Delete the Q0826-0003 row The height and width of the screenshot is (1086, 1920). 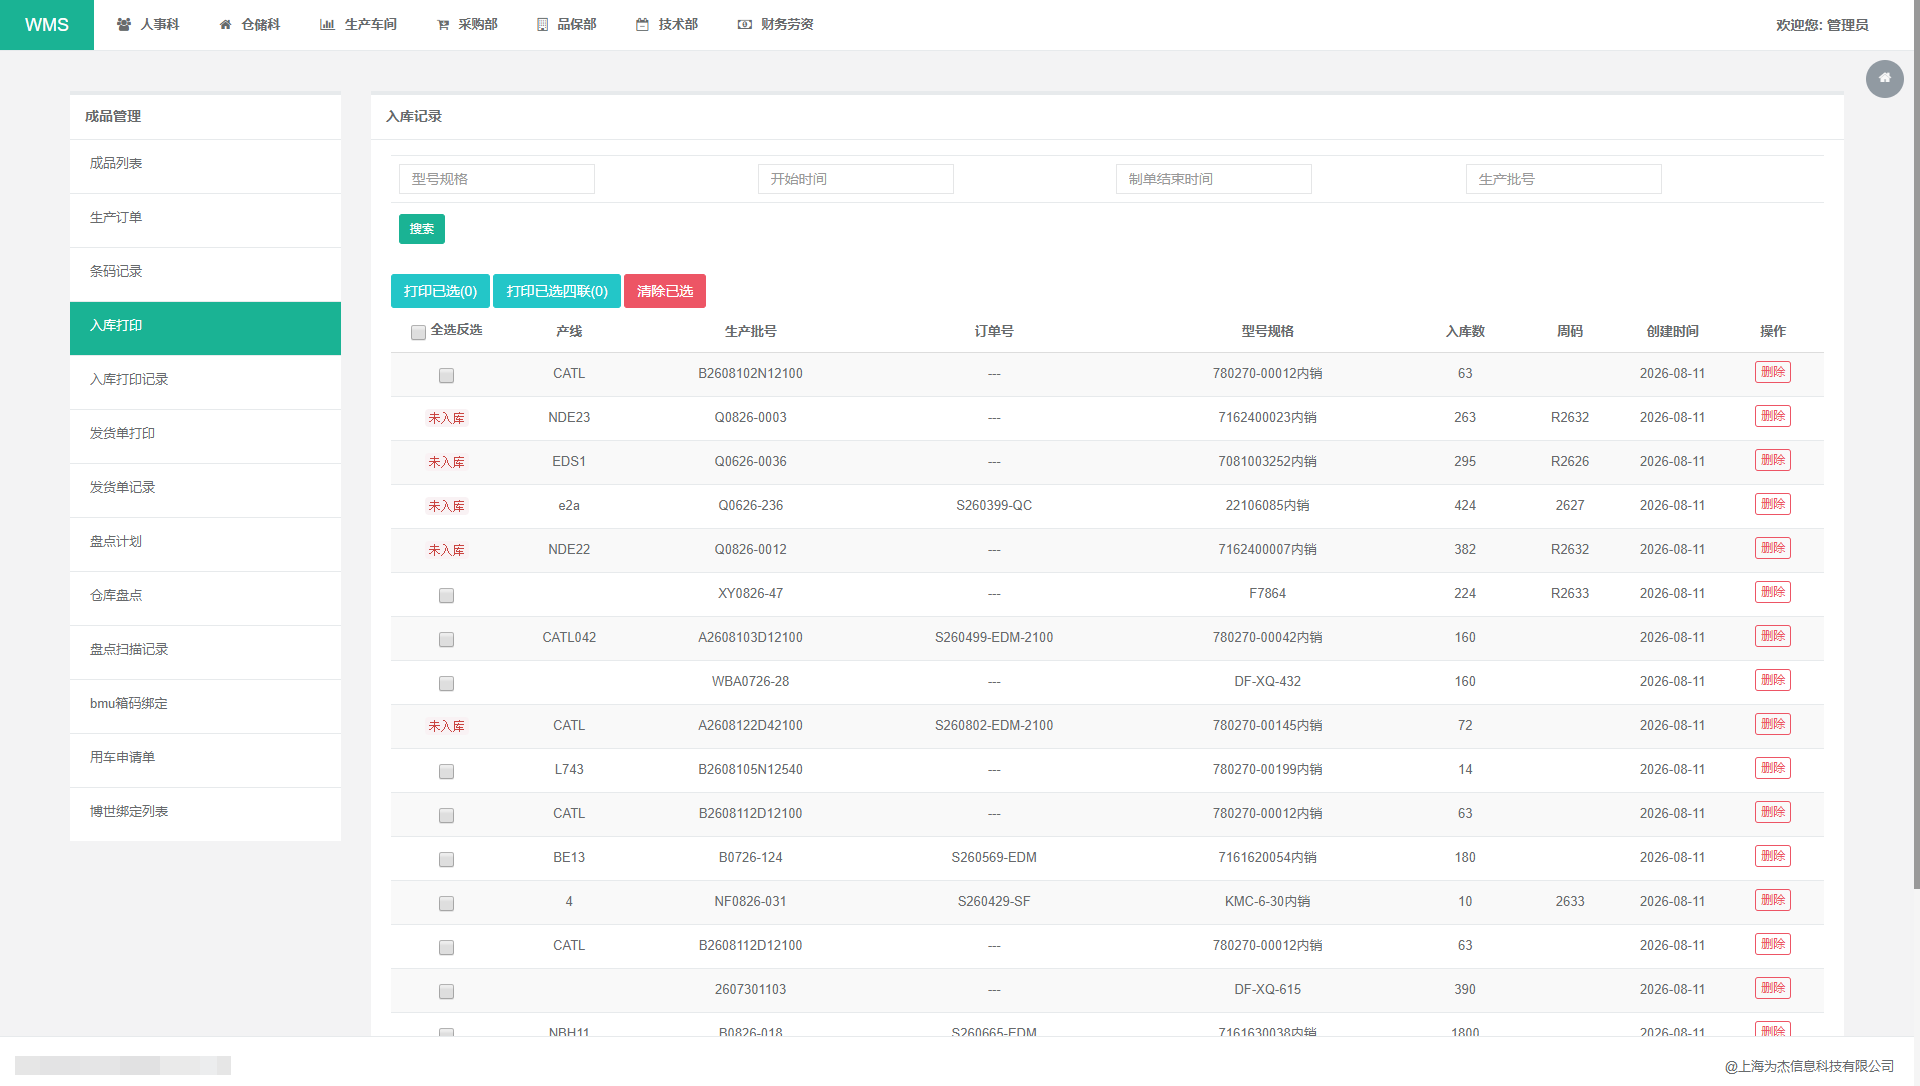click(1772, 416)
